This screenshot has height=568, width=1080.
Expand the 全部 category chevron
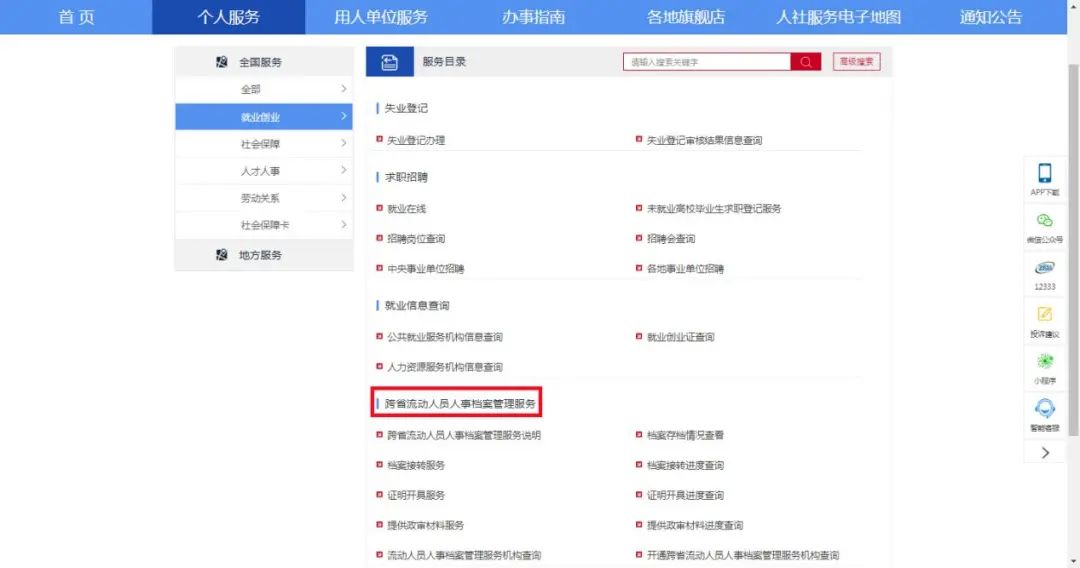343,89
